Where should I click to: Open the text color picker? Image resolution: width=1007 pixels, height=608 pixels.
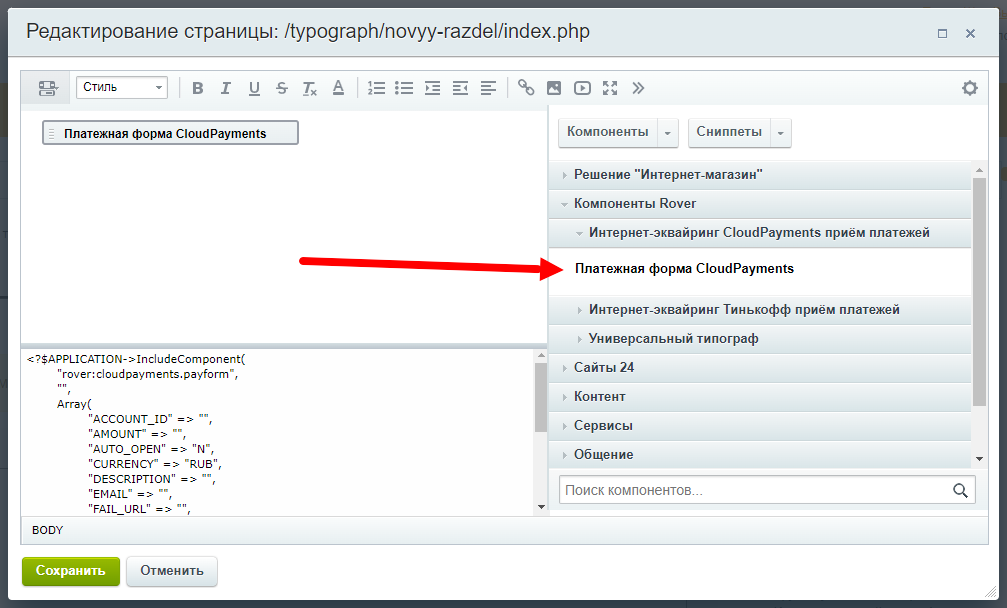338,88
